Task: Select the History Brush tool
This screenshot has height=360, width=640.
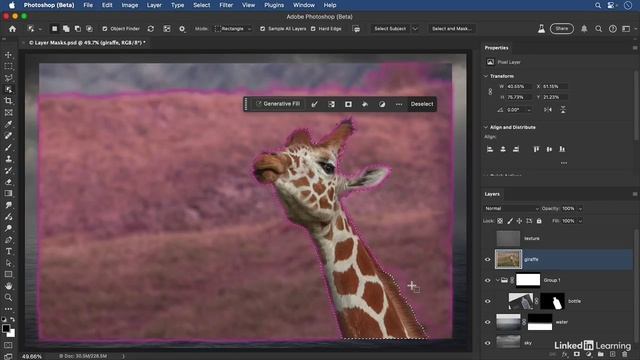Action: pyautogui.click(x=8, y=170)
